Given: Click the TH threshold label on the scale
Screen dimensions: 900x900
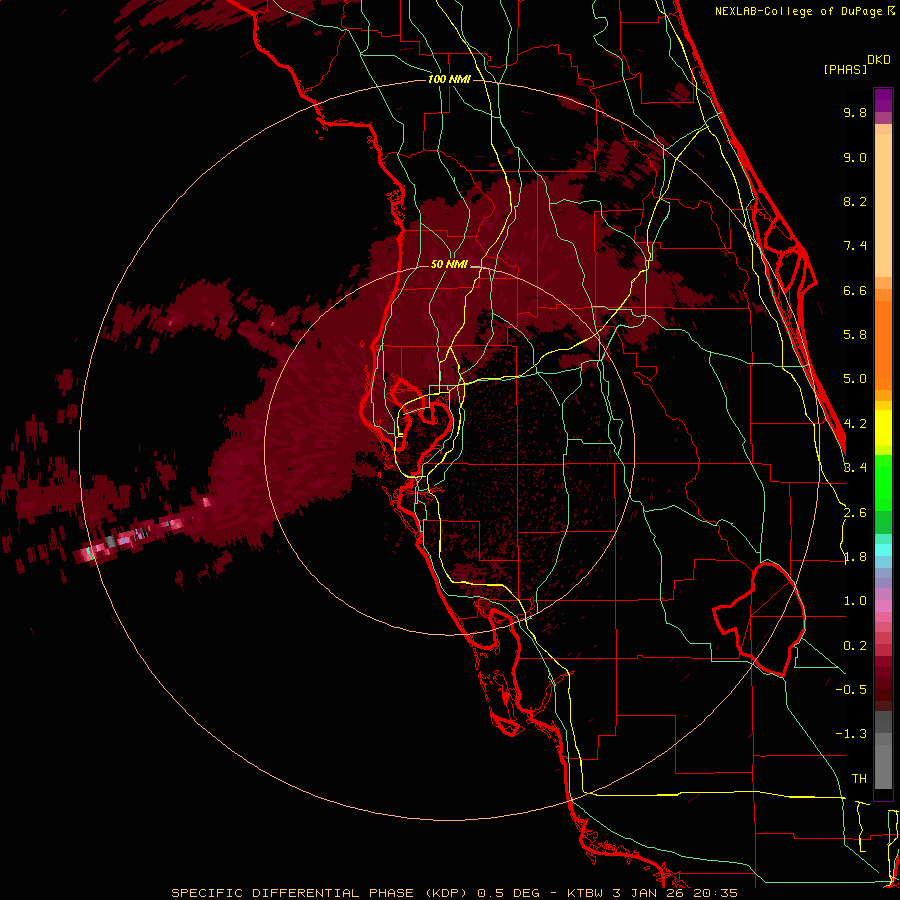Looking at the screenshot, I should pos(859,779).
